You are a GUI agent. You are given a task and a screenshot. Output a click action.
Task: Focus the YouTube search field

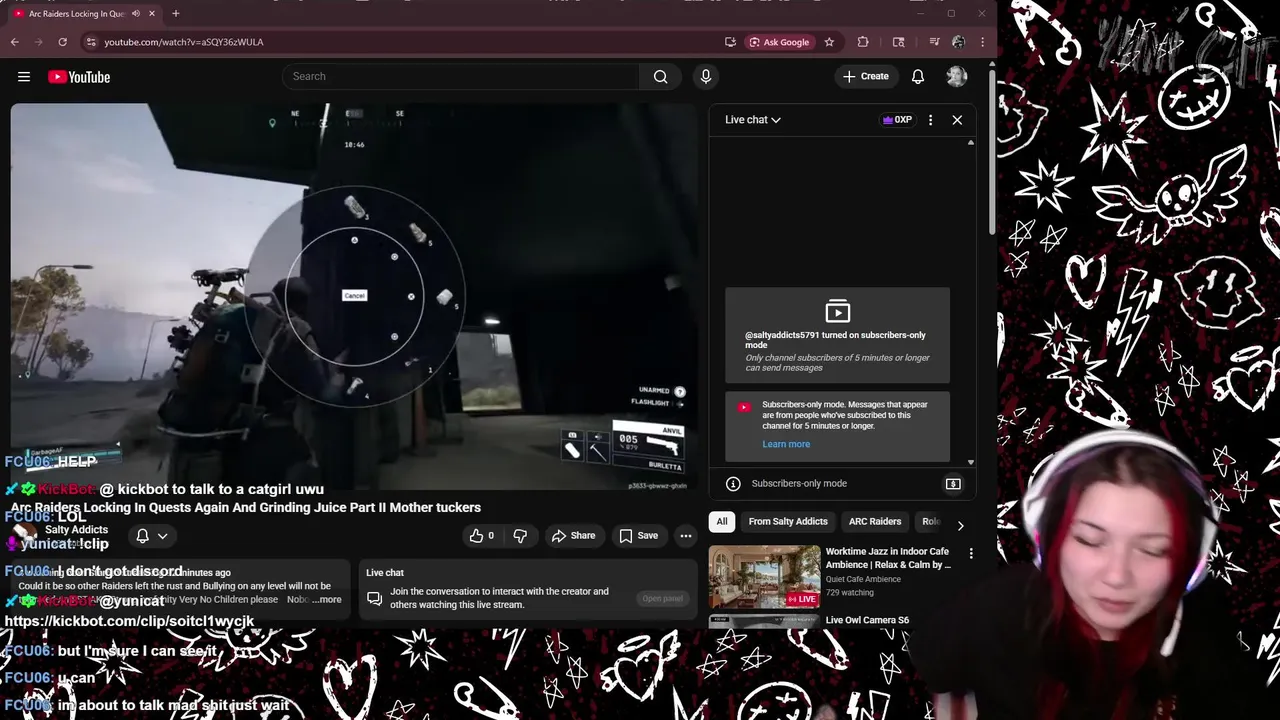(461, 77)
